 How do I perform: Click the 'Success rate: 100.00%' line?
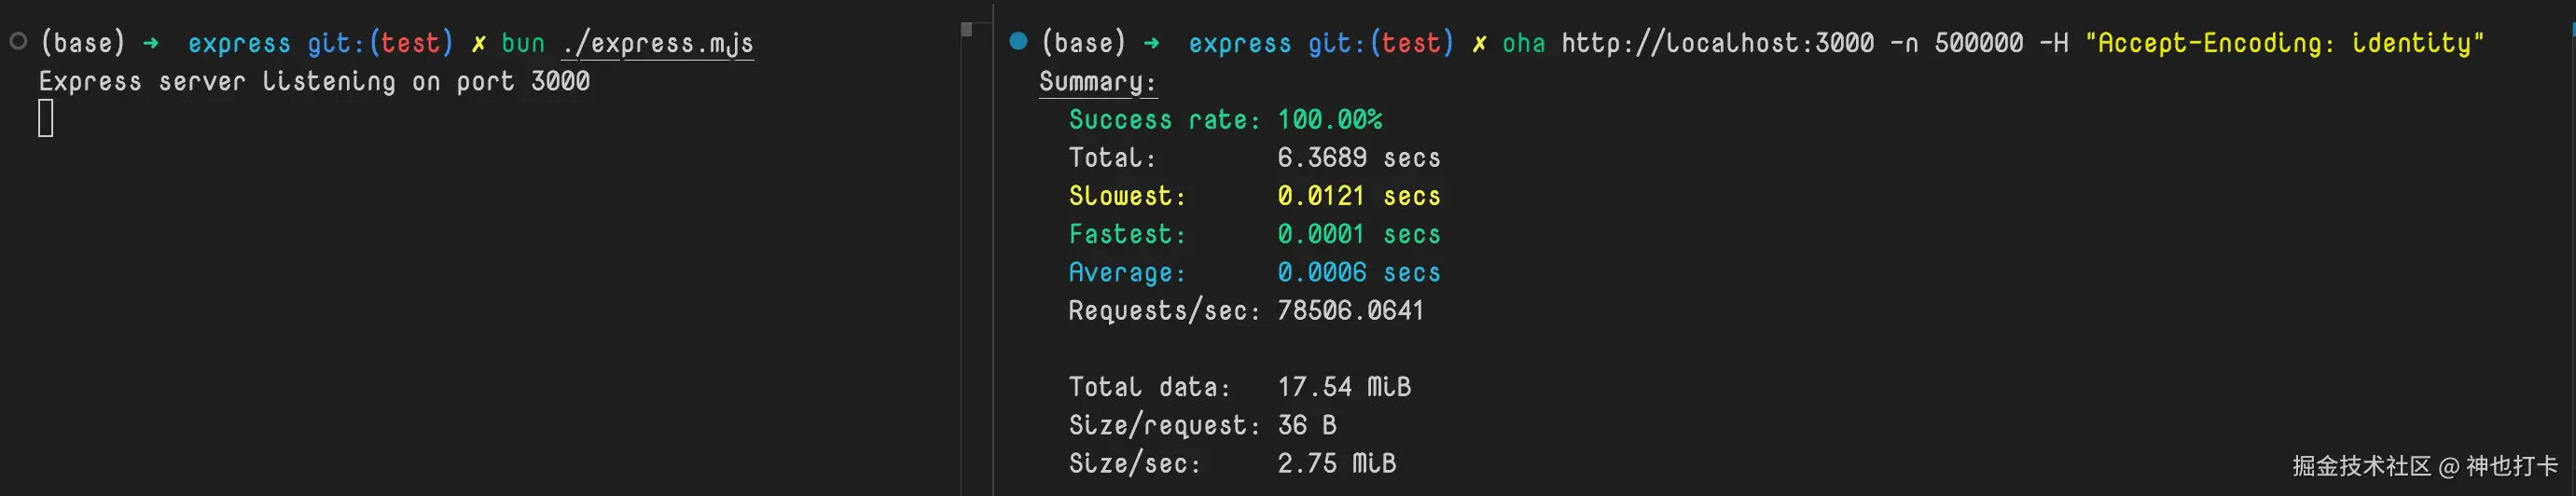pos(1225,119)
